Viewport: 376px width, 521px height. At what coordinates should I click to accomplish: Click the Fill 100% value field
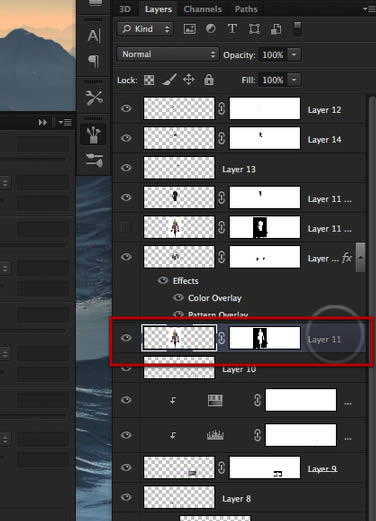273,80
